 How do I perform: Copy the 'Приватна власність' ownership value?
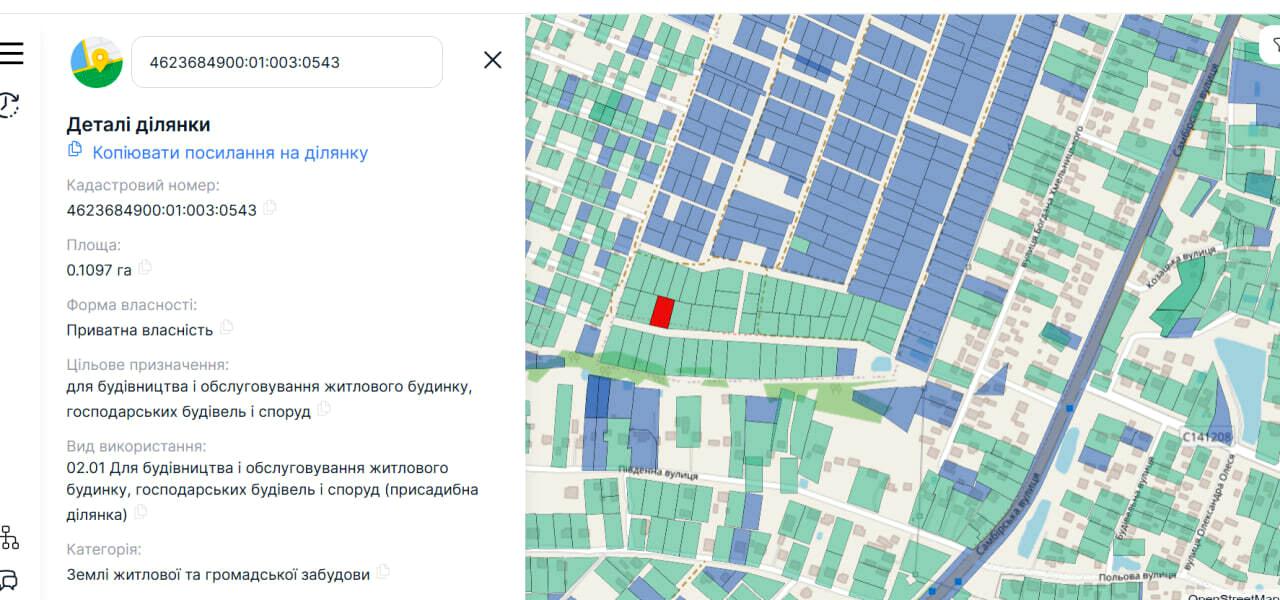[x=227, y=328]
